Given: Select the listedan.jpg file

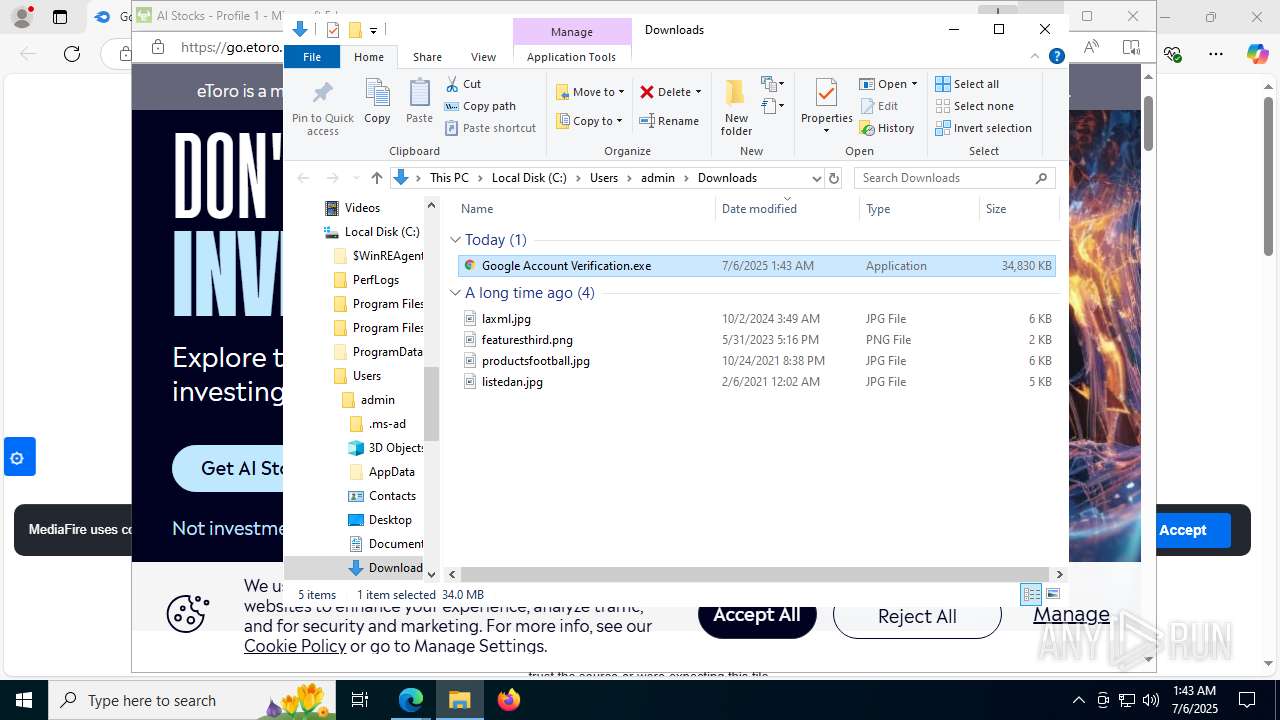Looking at the screenshot, I should pos(512,381).
